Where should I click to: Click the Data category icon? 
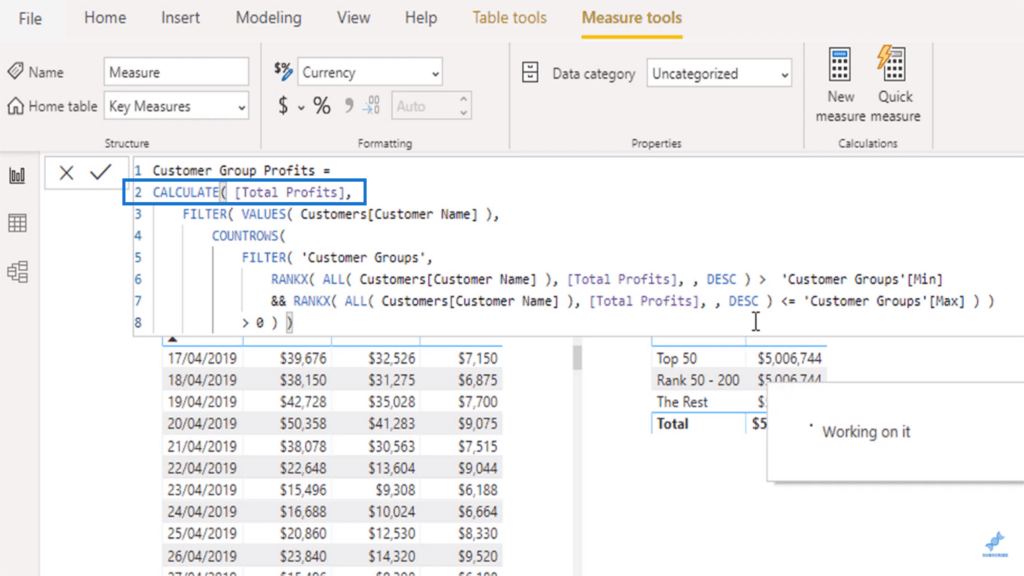[530, 72]
